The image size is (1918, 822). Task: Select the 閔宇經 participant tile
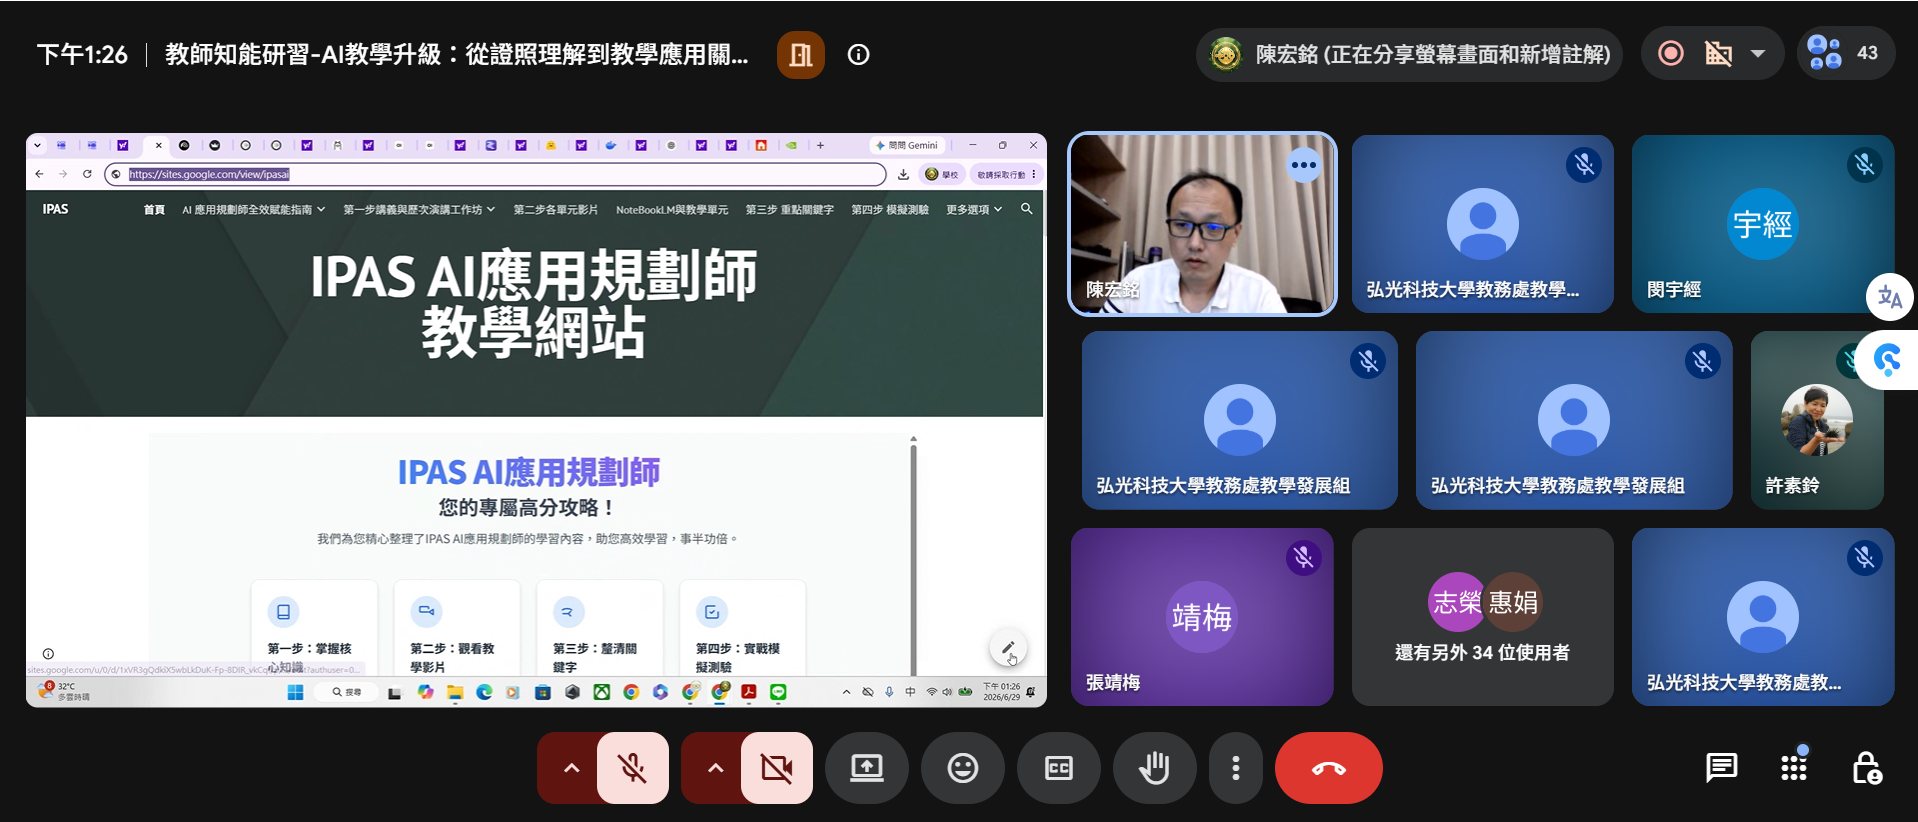(x=1763, y=224)
